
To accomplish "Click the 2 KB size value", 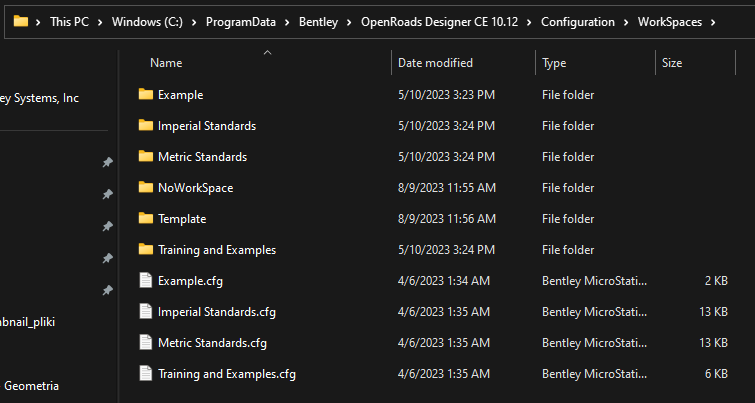I will pos(716,281).
